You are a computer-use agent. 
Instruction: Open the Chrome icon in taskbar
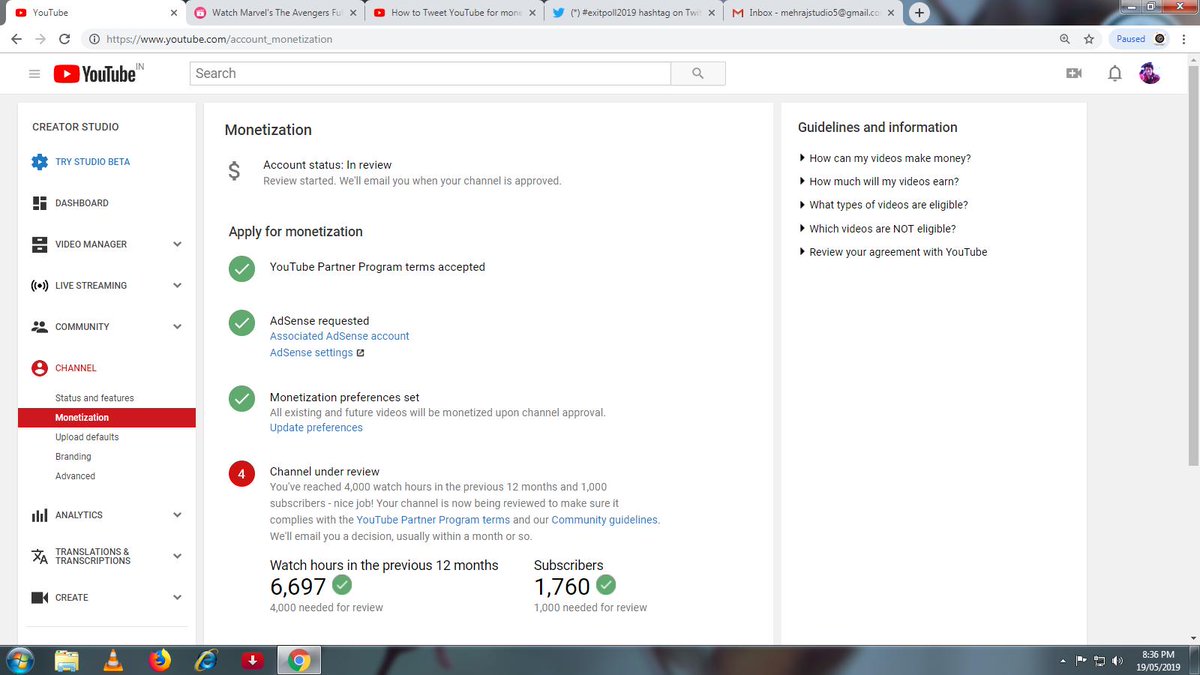tap(298, 660)
